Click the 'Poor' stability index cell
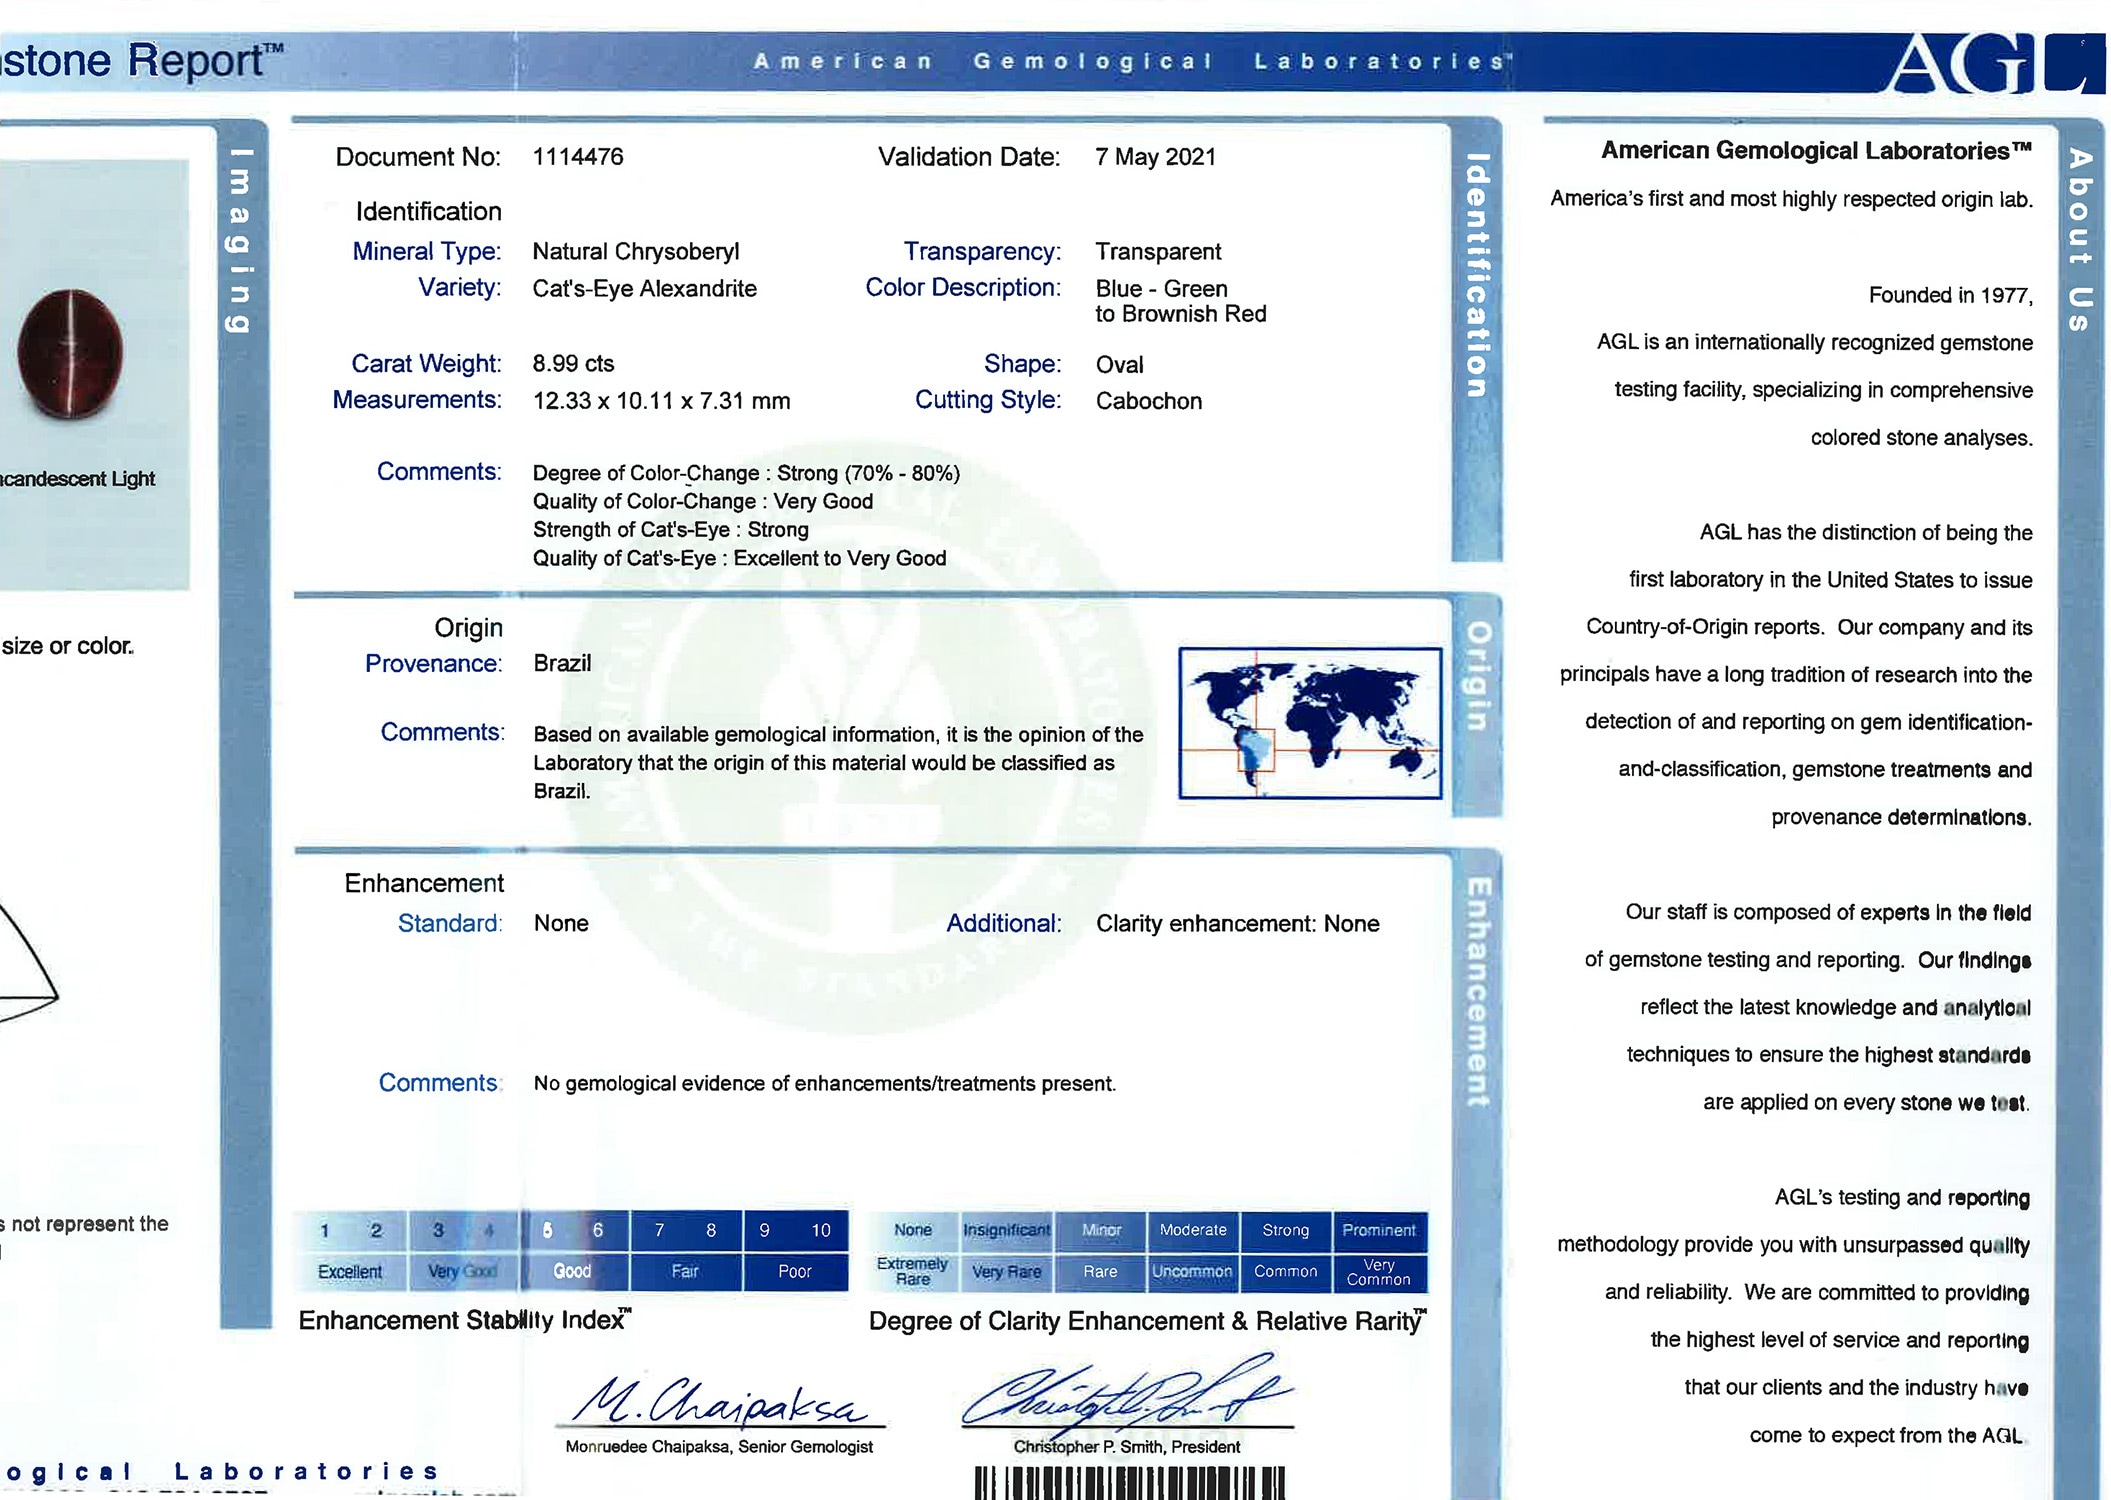The image size is (2111, 1500). pyautogui.click(x=795, y=1272)
